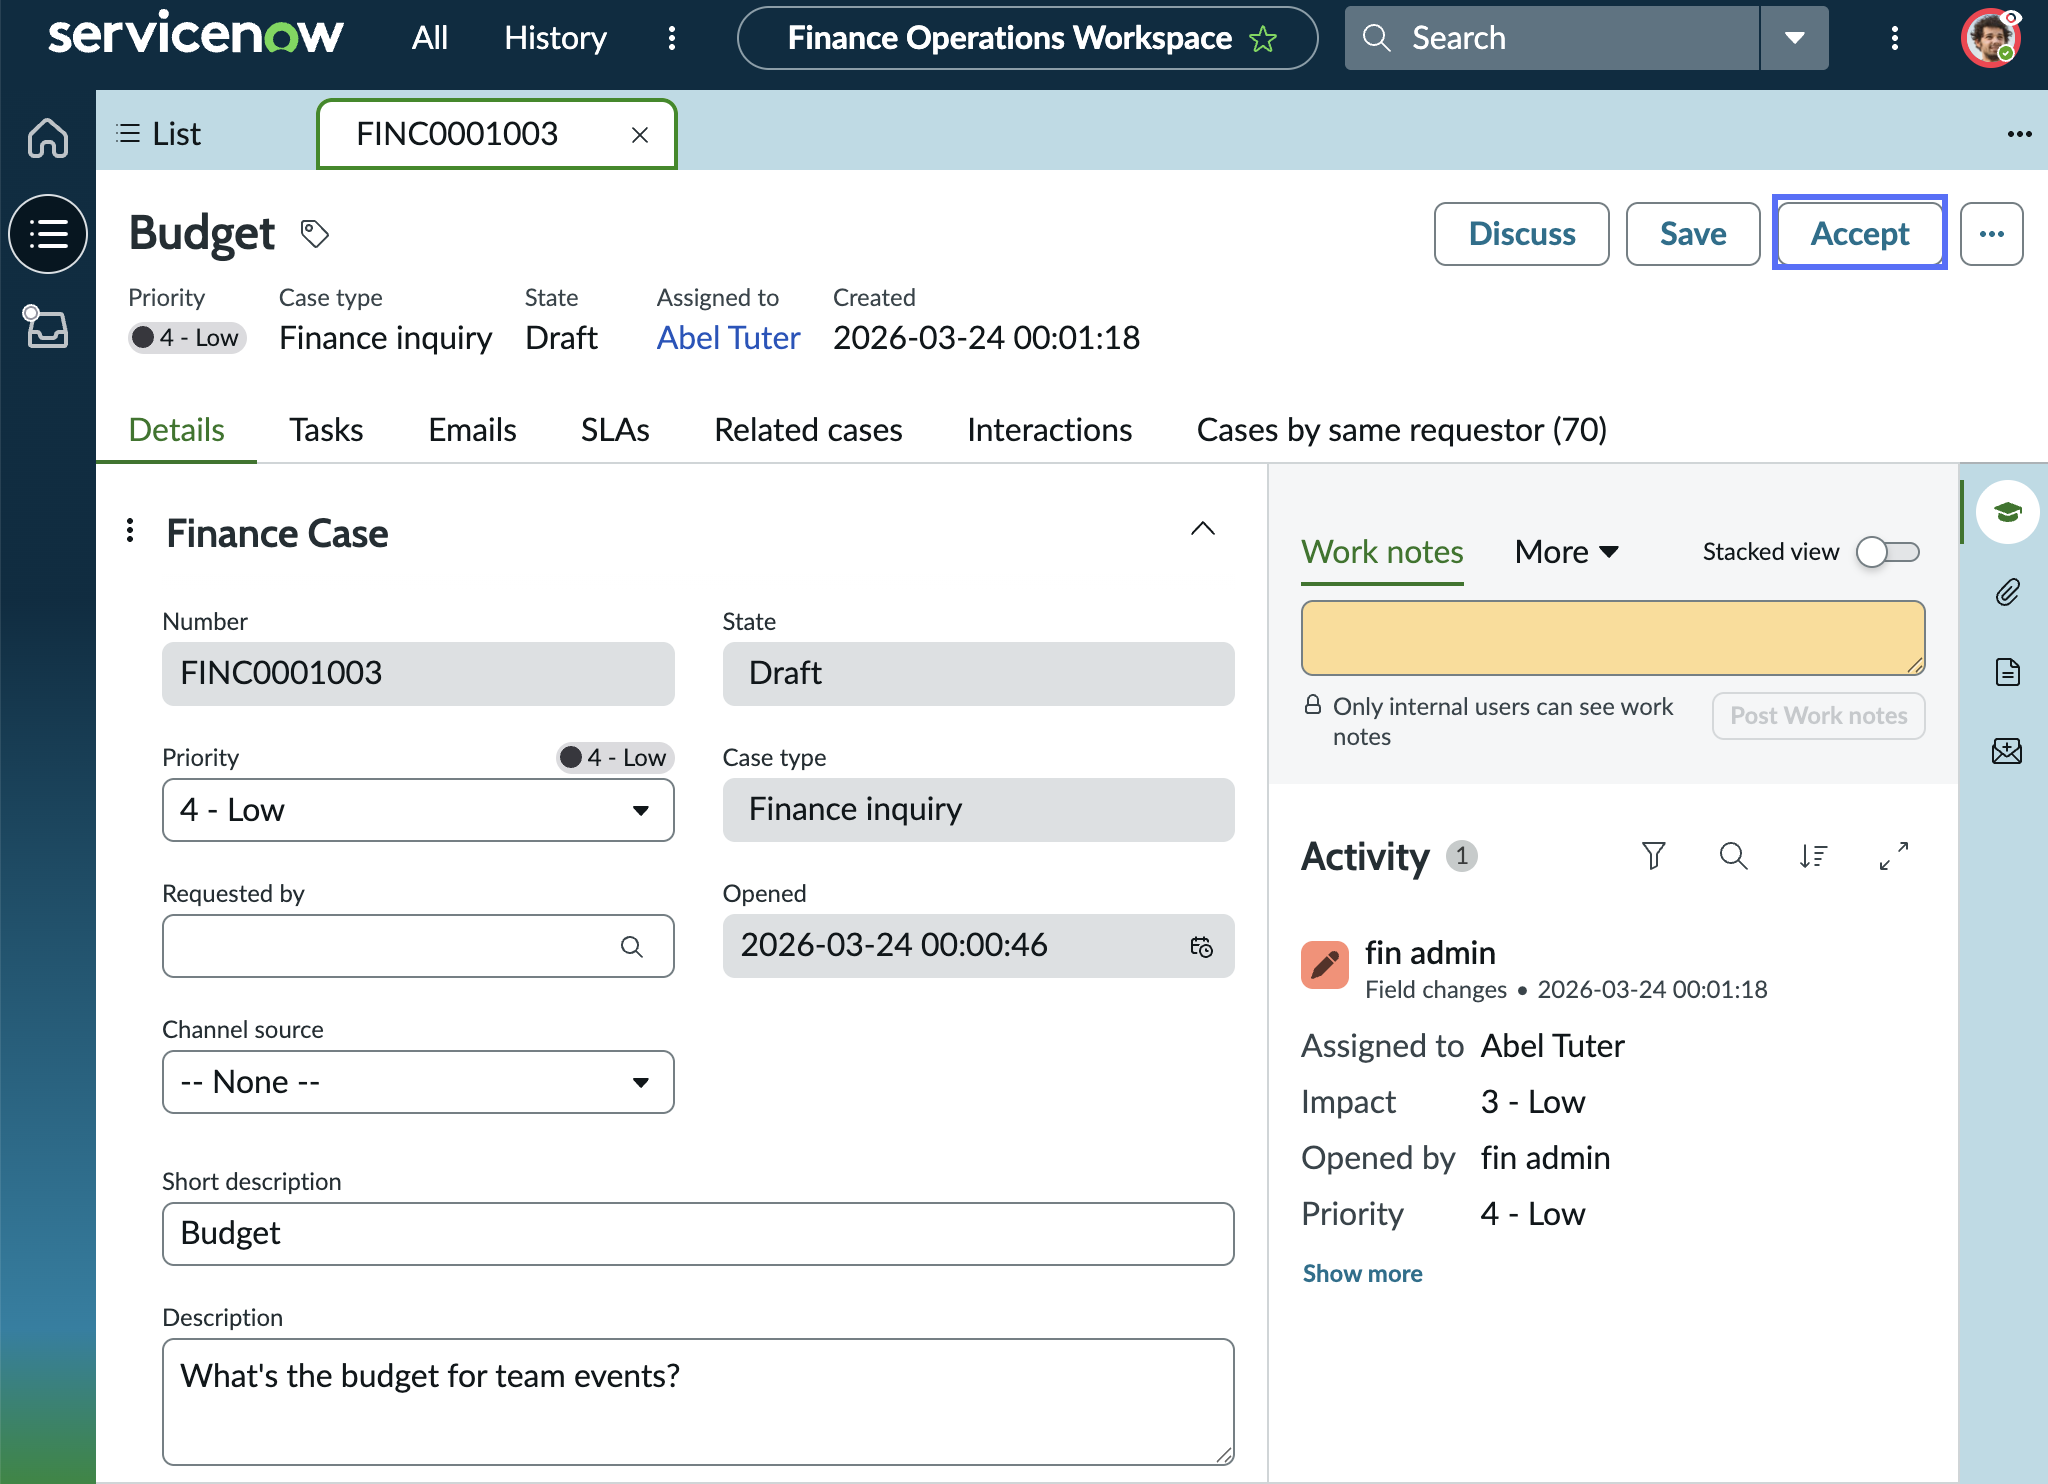The image size is (2048, 1484).
Task: Click the fin admin field changes pencil icon
Action: [1325, 964]
